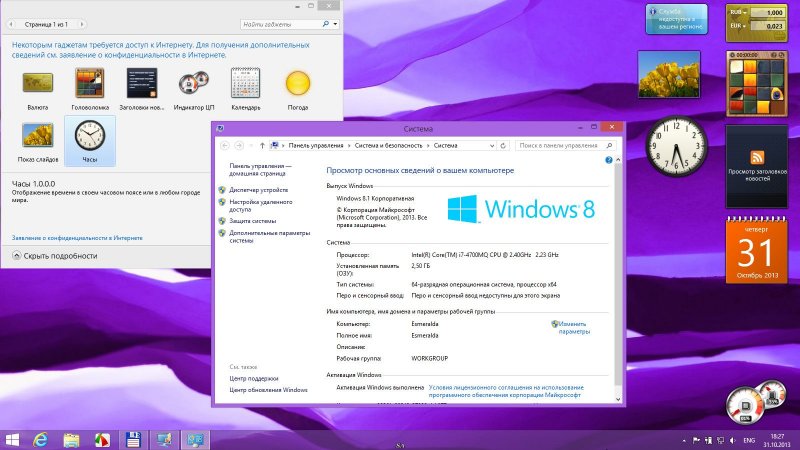Click the volume icon in system tray

pos(733,440)
